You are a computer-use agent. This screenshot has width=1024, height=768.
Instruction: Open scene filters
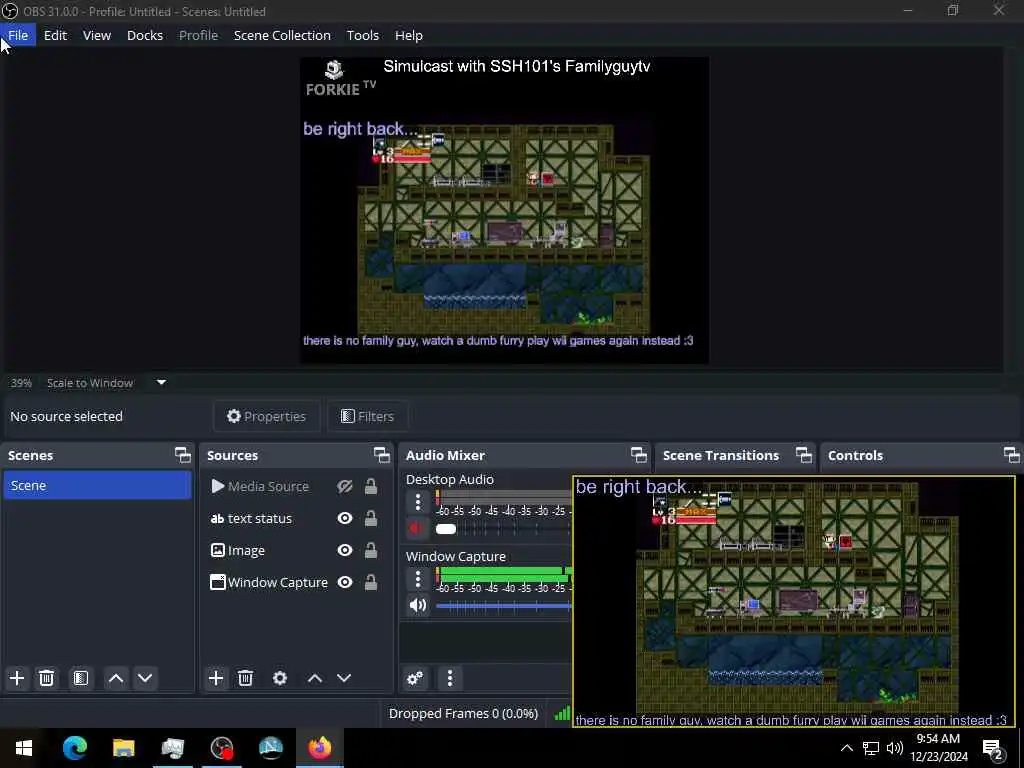(80, 678)
